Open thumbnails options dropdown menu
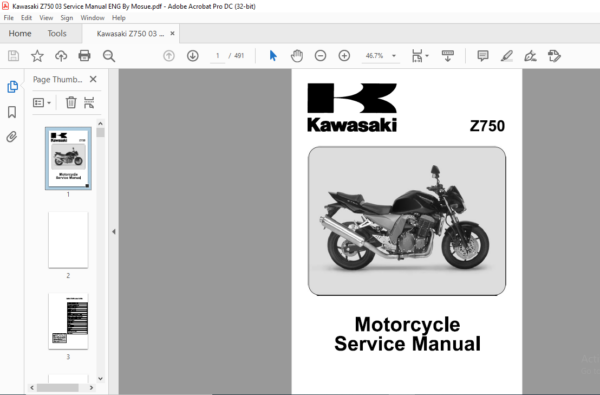The image size is (600, 395). coord(42,103)
